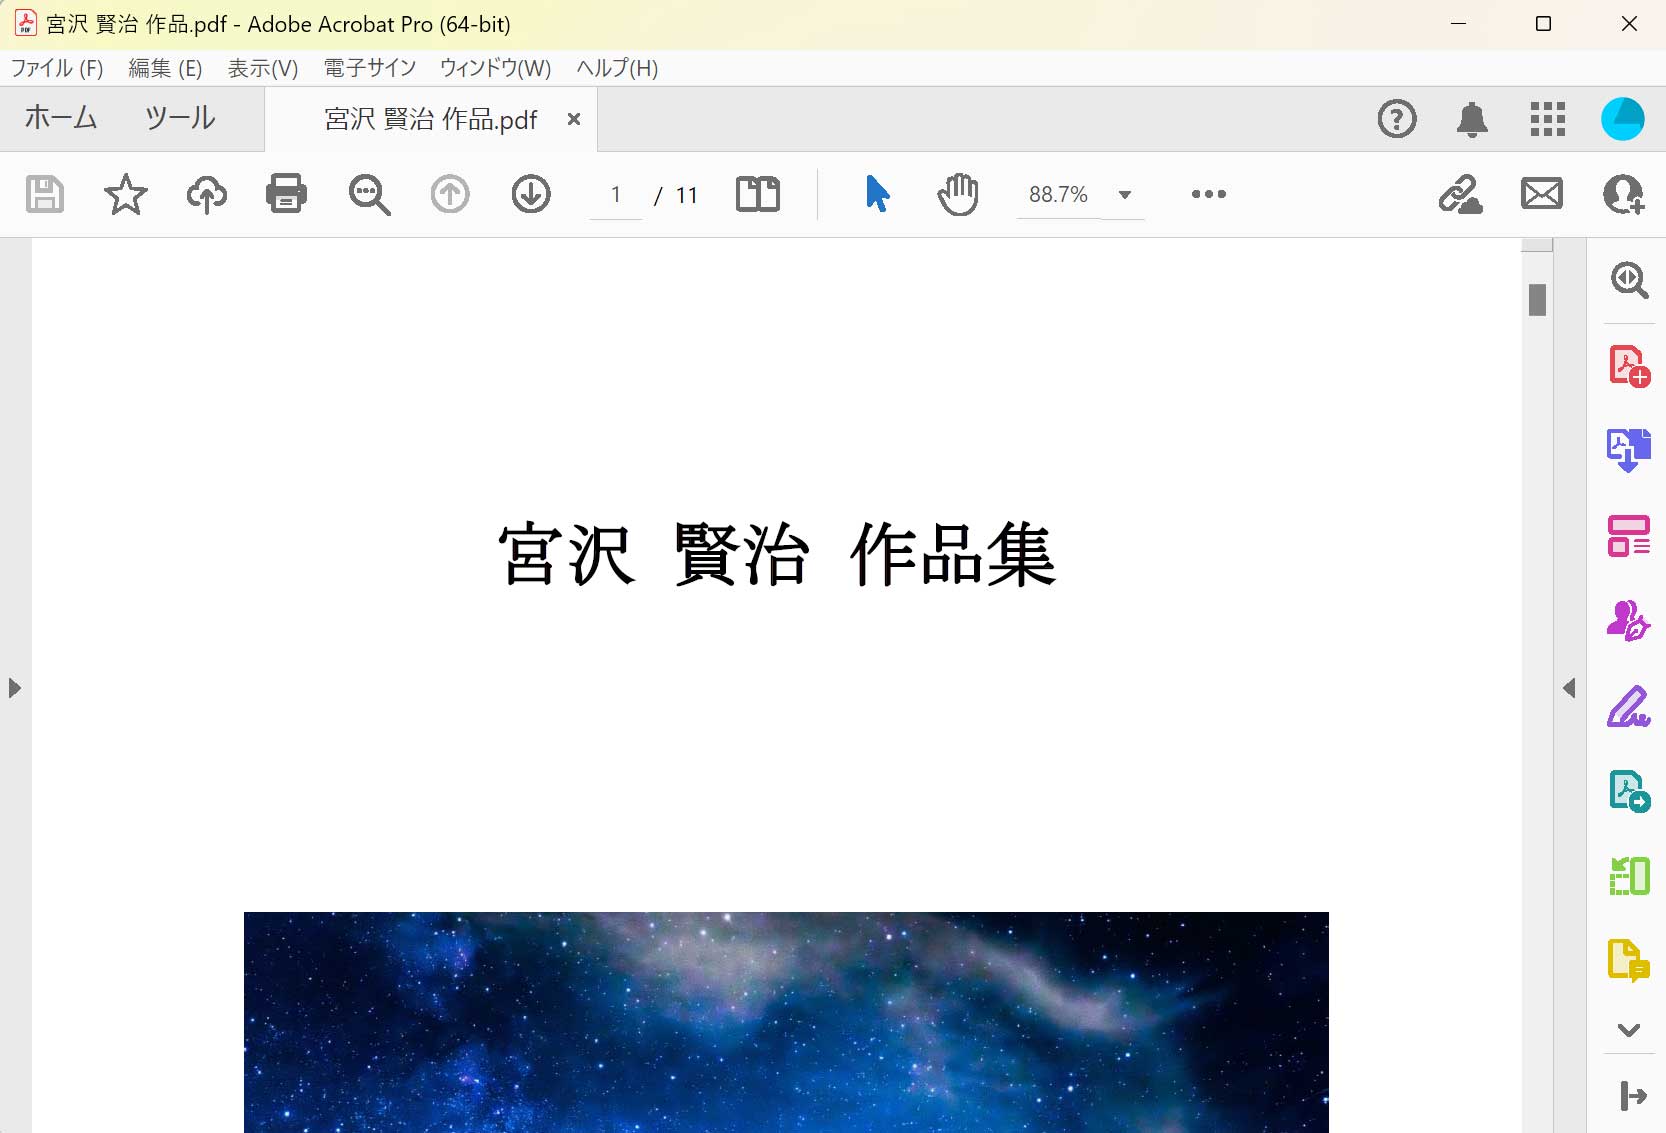Open search and zoom tool in right pane

1629,280
